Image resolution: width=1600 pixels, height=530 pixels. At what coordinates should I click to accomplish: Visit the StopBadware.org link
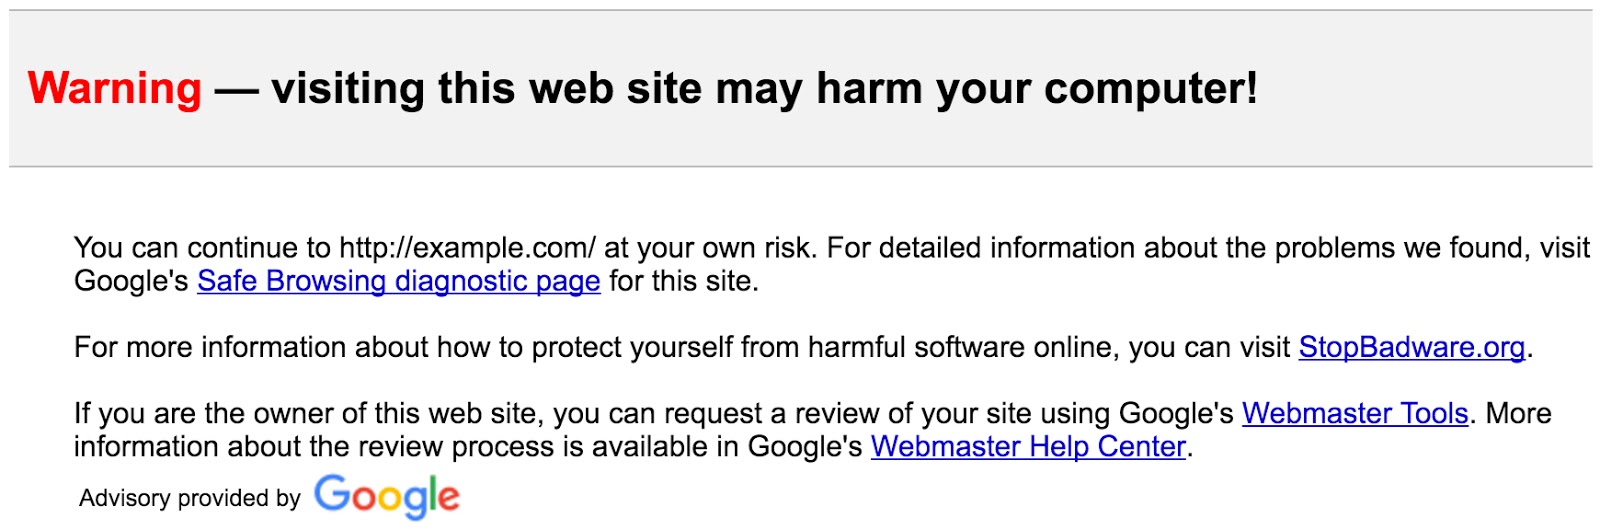(x=1411, y=347)
